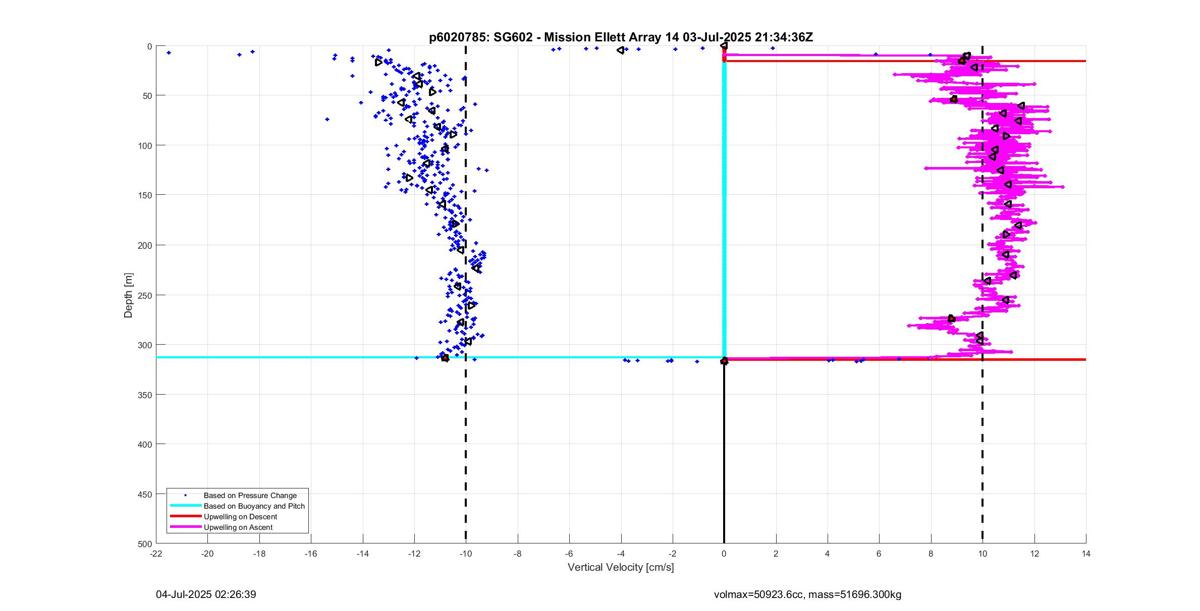Click the '6' velocity axis tick label

point(879,553)
